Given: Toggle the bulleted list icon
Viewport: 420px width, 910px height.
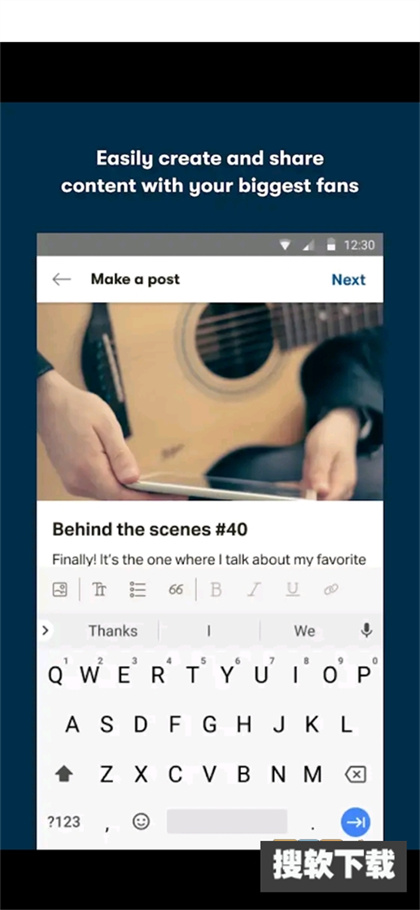Looking at the screenshot, I should click(138, 590).
